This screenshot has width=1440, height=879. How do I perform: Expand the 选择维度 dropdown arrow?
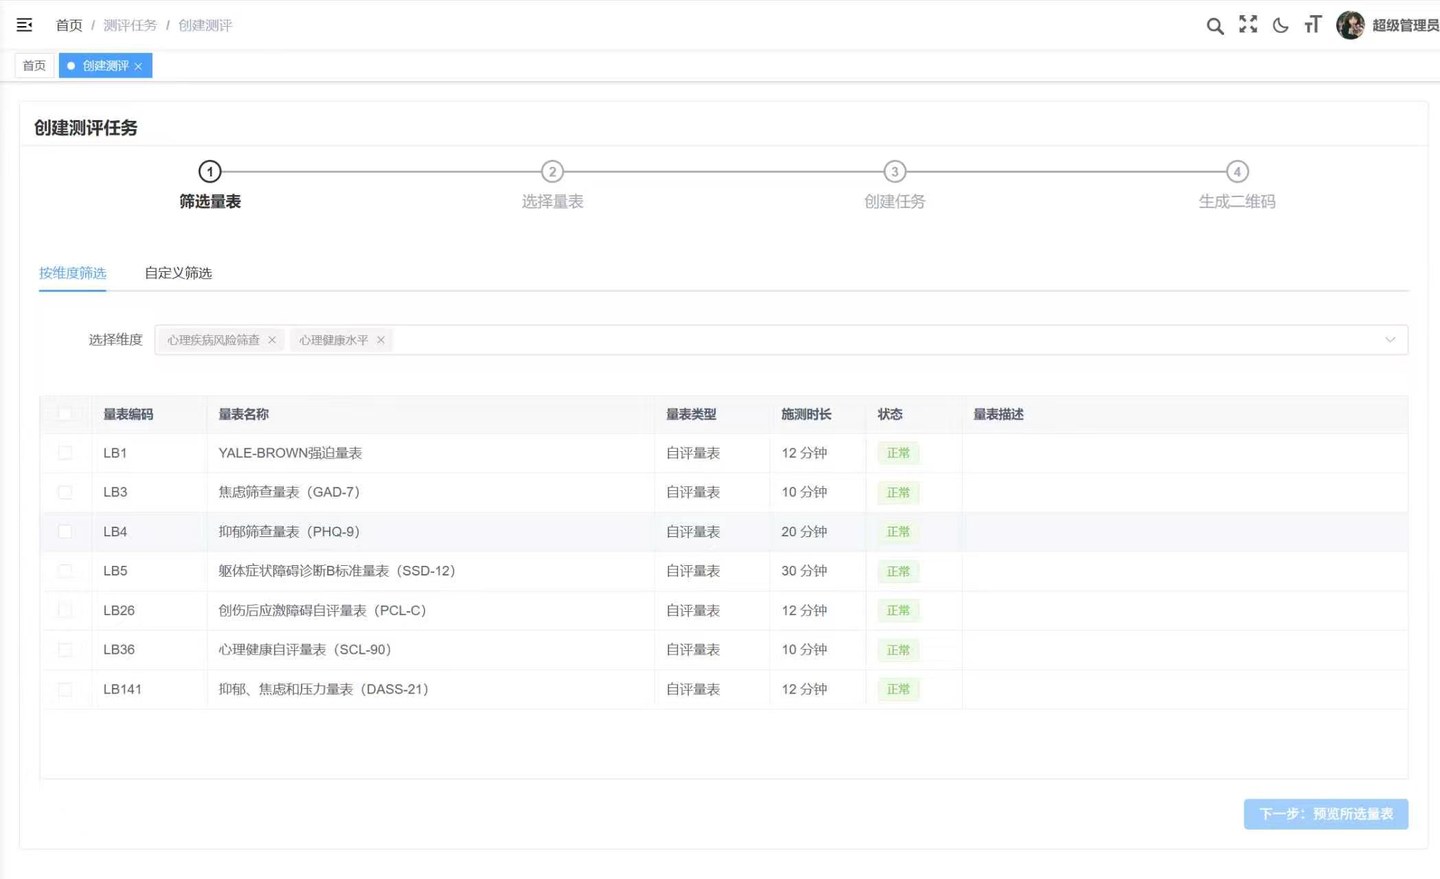pos(1390,340)
